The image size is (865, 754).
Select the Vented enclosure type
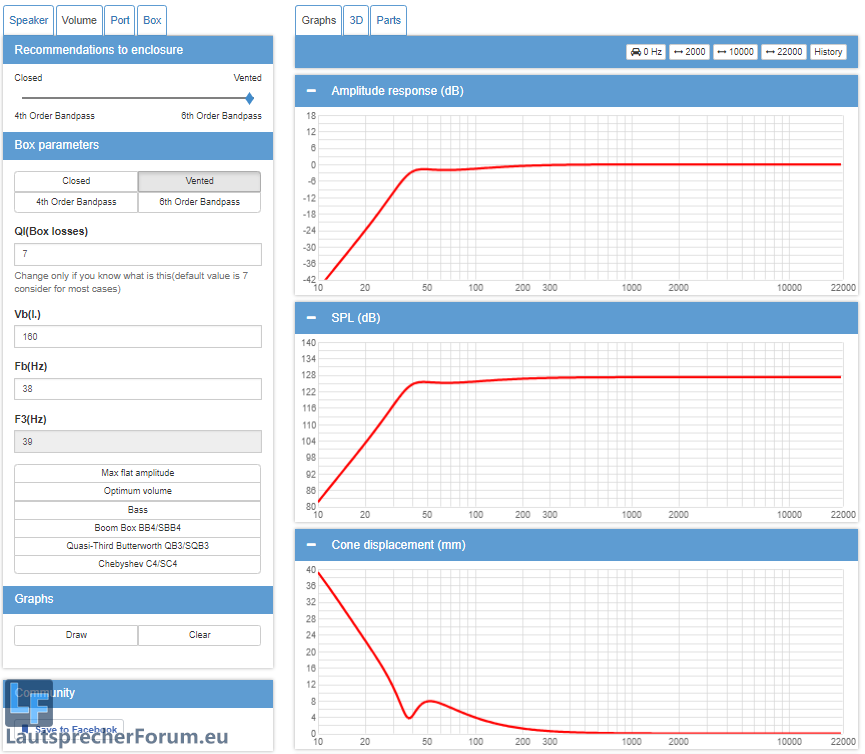click(199, 181)
